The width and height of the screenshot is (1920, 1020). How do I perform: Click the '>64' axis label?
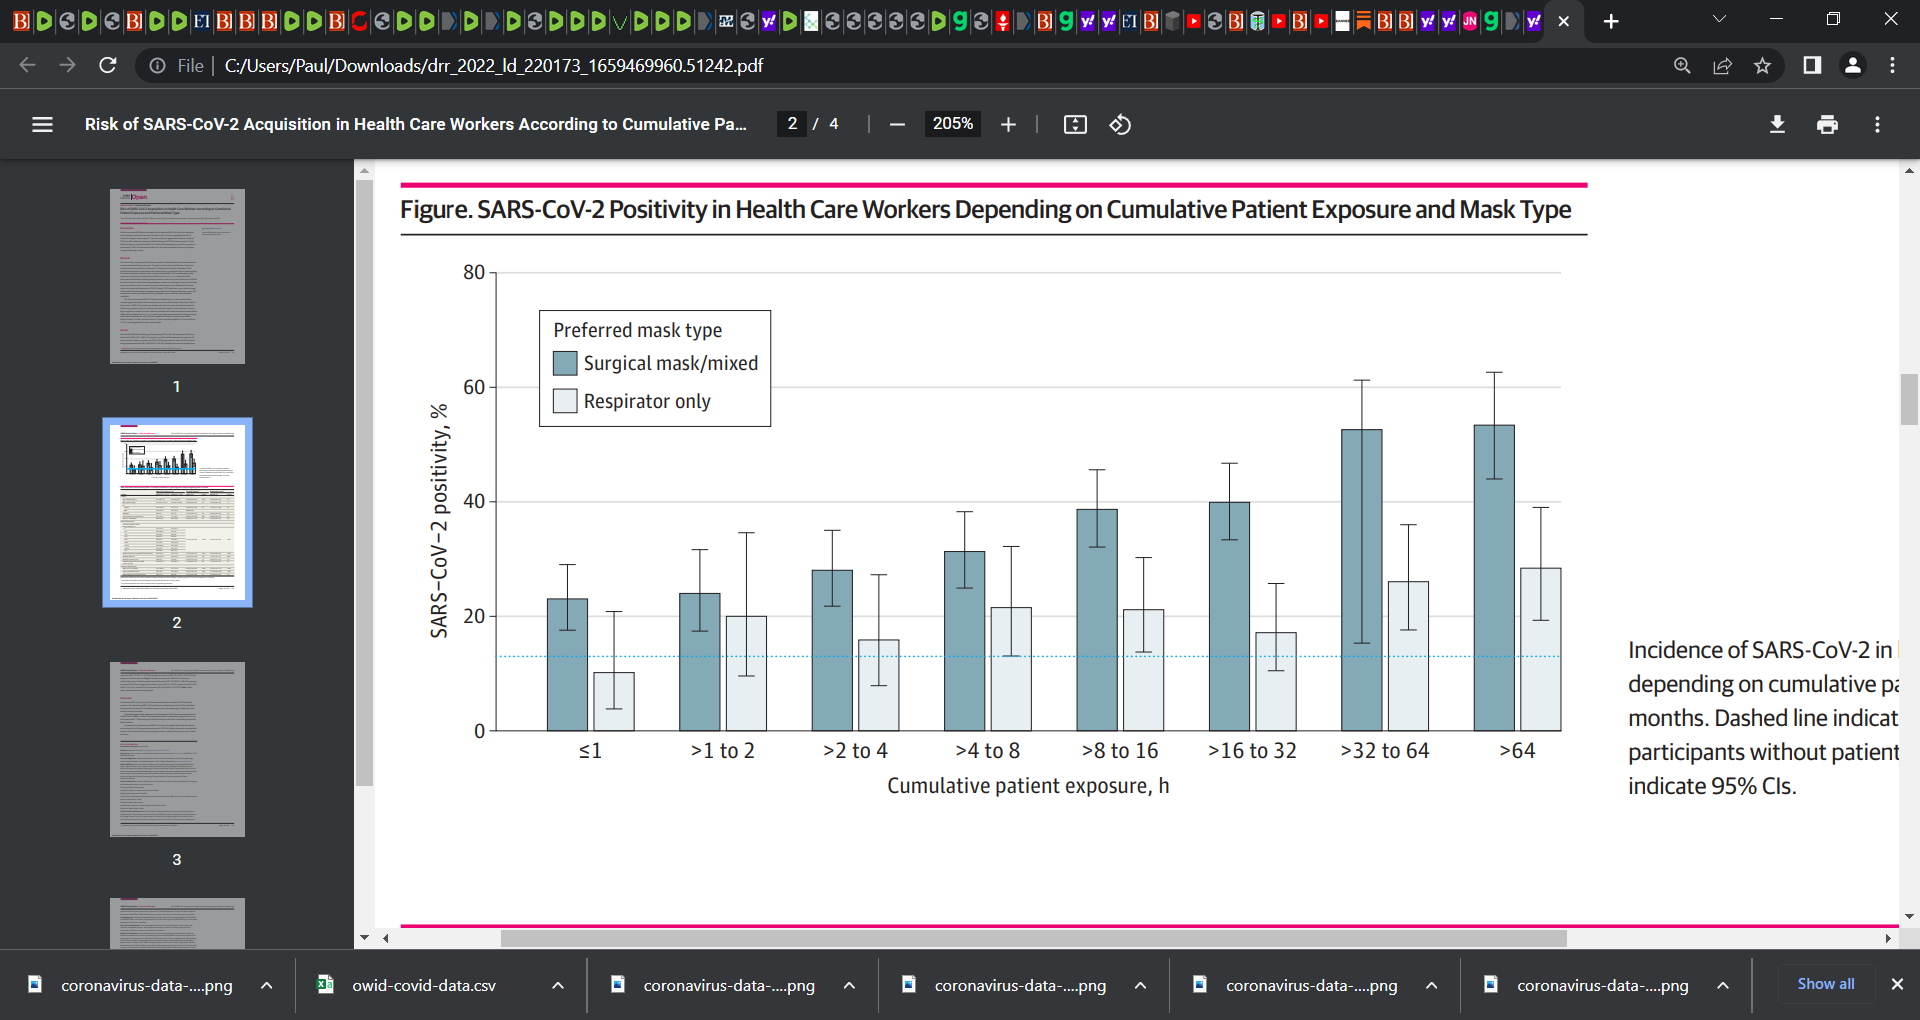click(1517, 751)
